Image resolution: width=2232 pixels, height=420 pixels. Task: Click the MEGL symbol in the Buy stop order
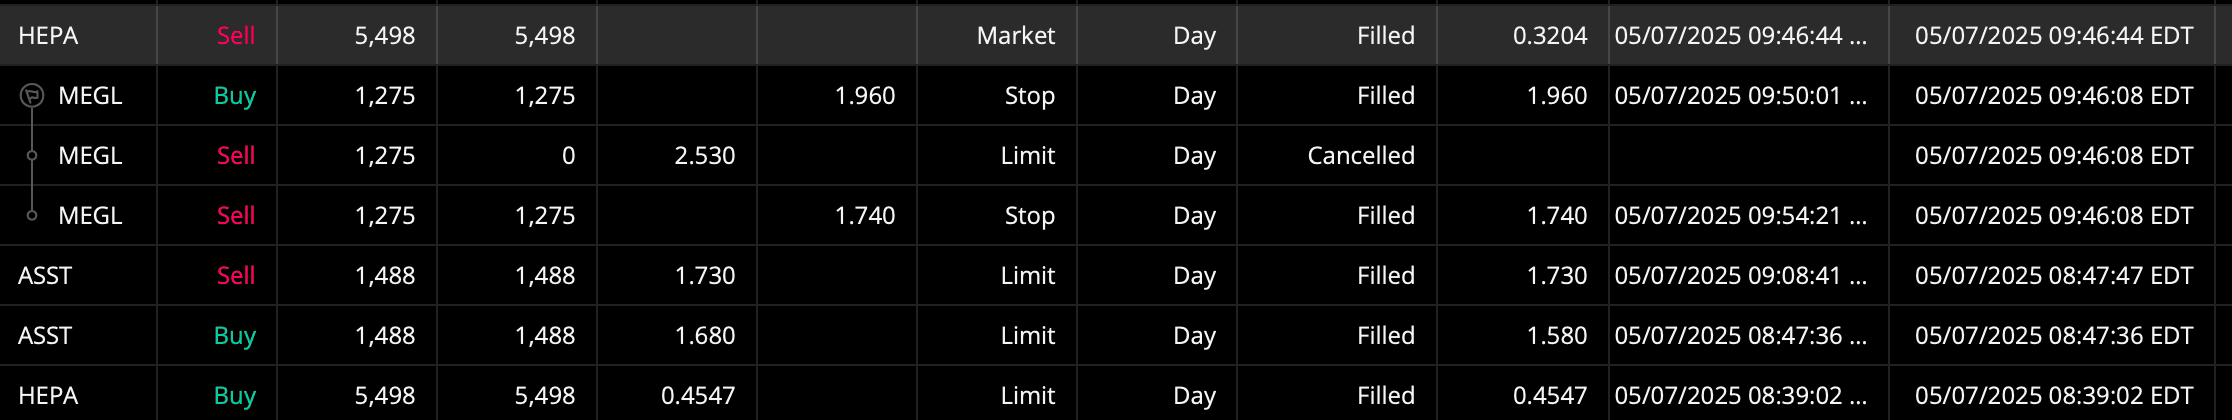click(90, 96)
